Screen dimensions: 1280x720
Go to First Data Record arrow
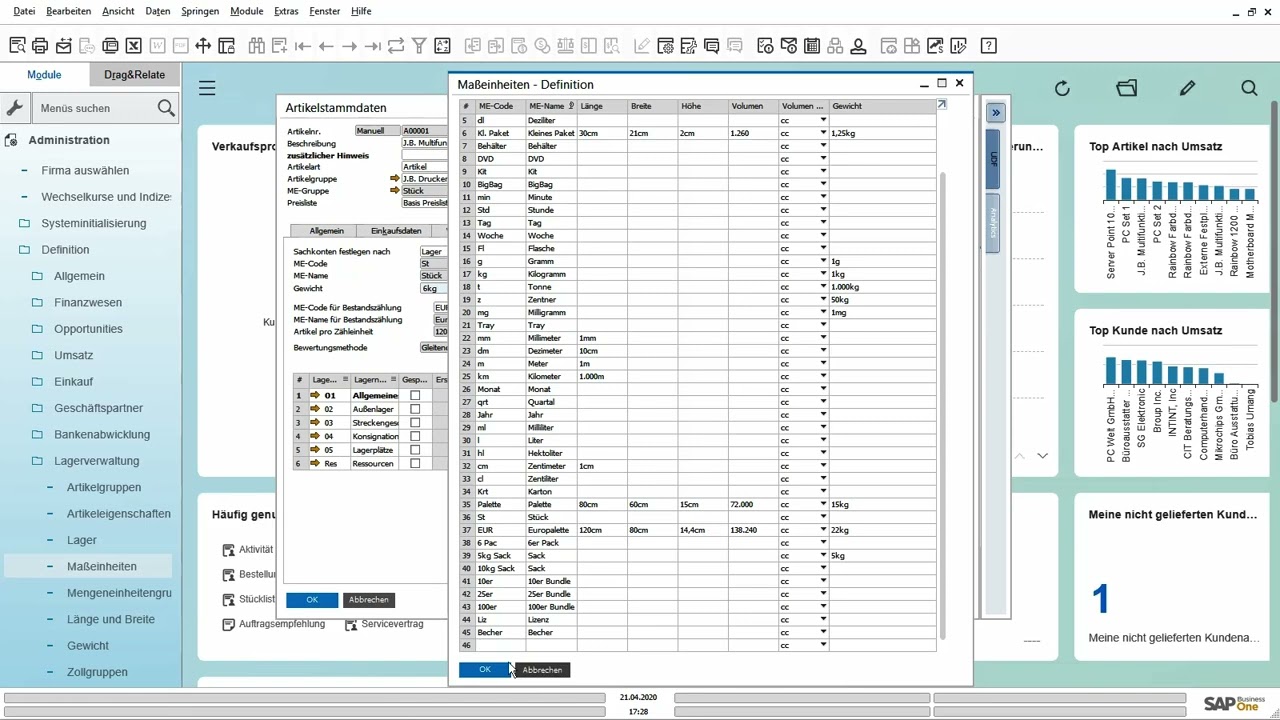pos(302,46)
